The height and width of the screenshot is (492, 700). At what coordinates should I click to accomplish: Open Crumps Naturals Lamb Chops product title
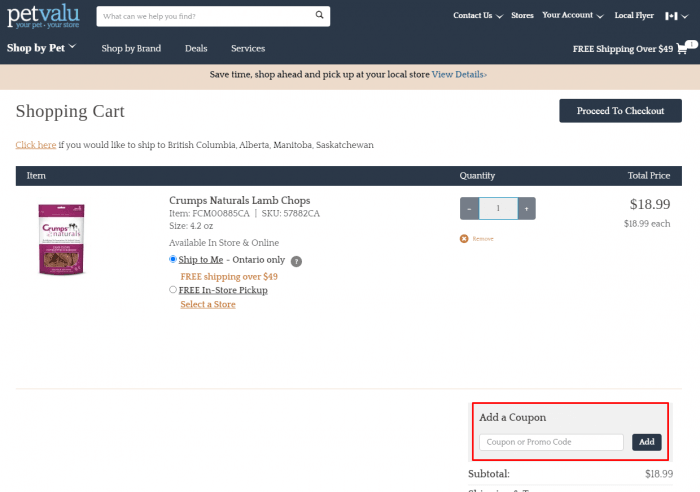pos(239,200)
